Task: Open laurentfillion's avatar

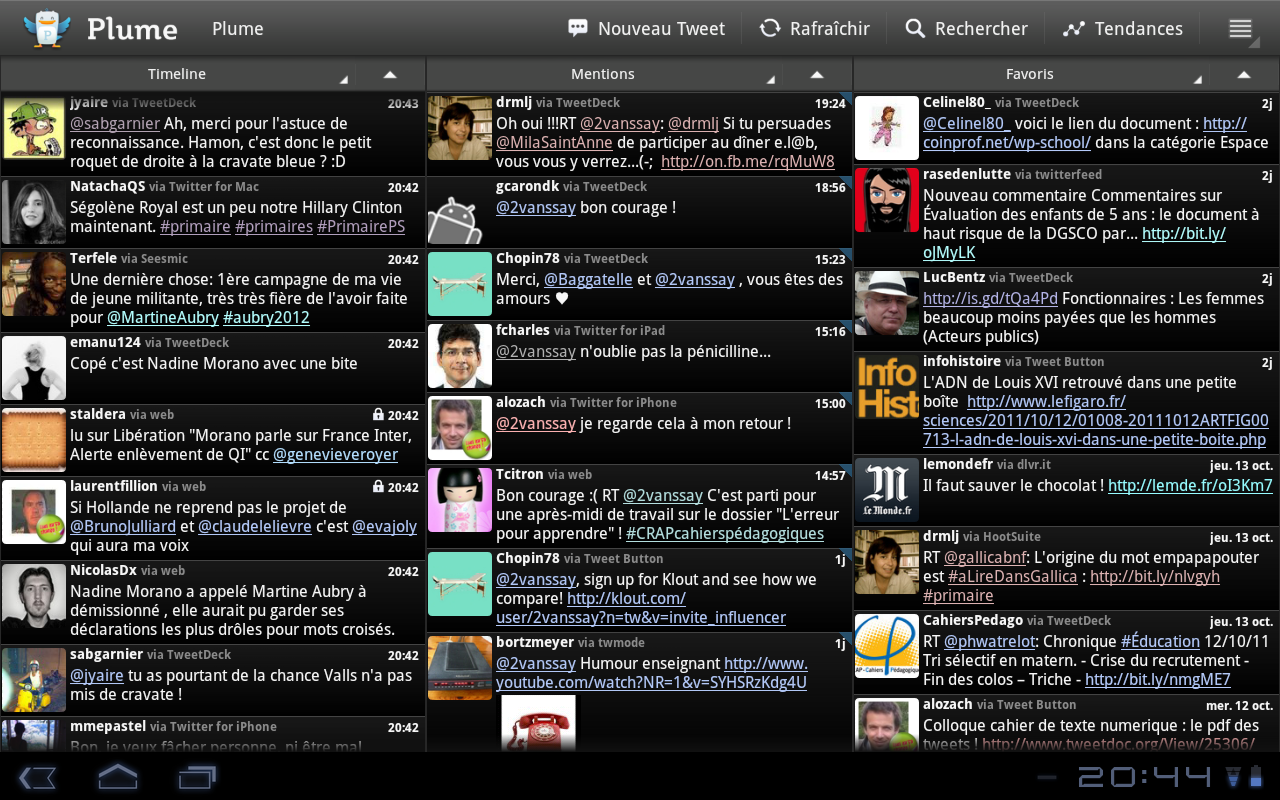Action: [34, 512]
